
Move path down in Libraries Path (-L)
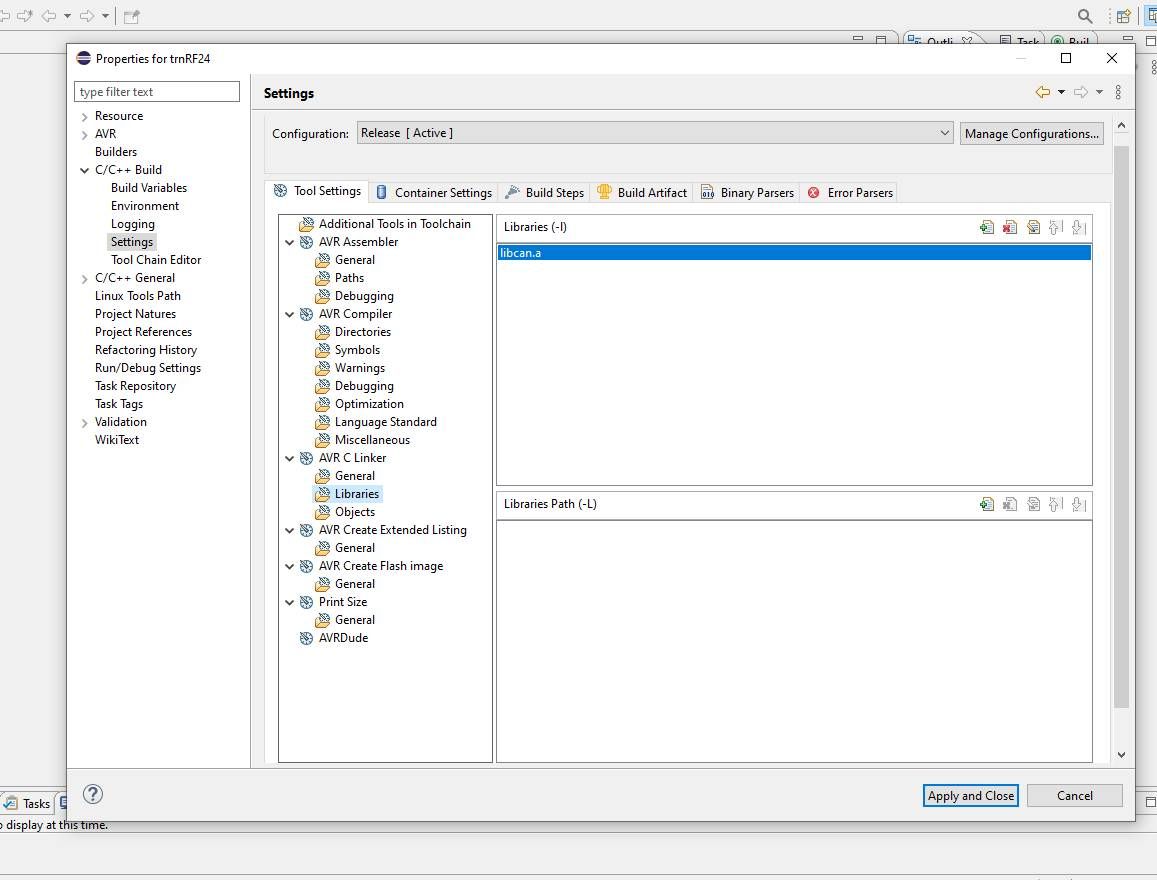tap(1079, 505)
